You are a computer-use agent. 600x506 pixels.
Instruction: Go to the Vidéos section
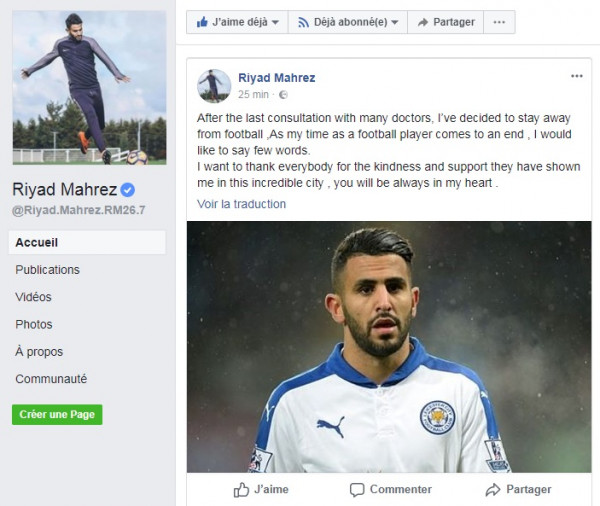(33, 297)
